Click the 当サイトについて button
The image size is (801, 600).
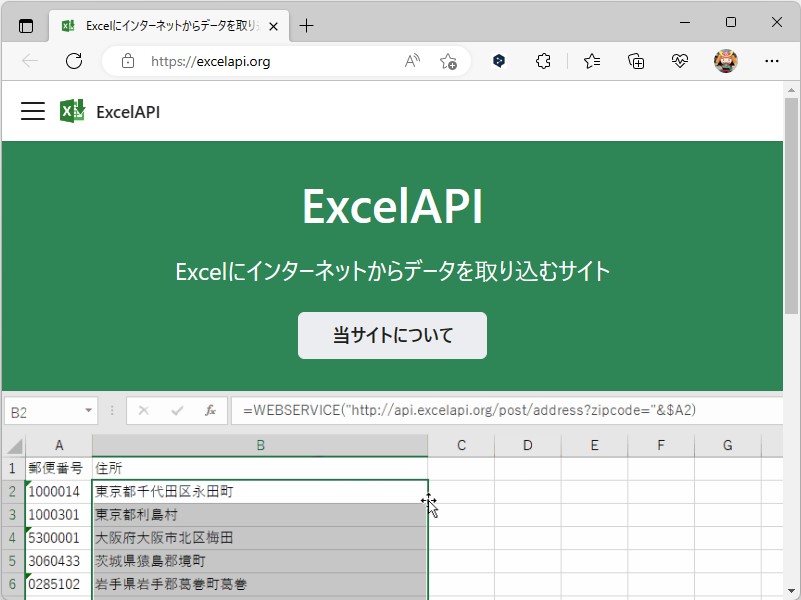pos(391,336)
